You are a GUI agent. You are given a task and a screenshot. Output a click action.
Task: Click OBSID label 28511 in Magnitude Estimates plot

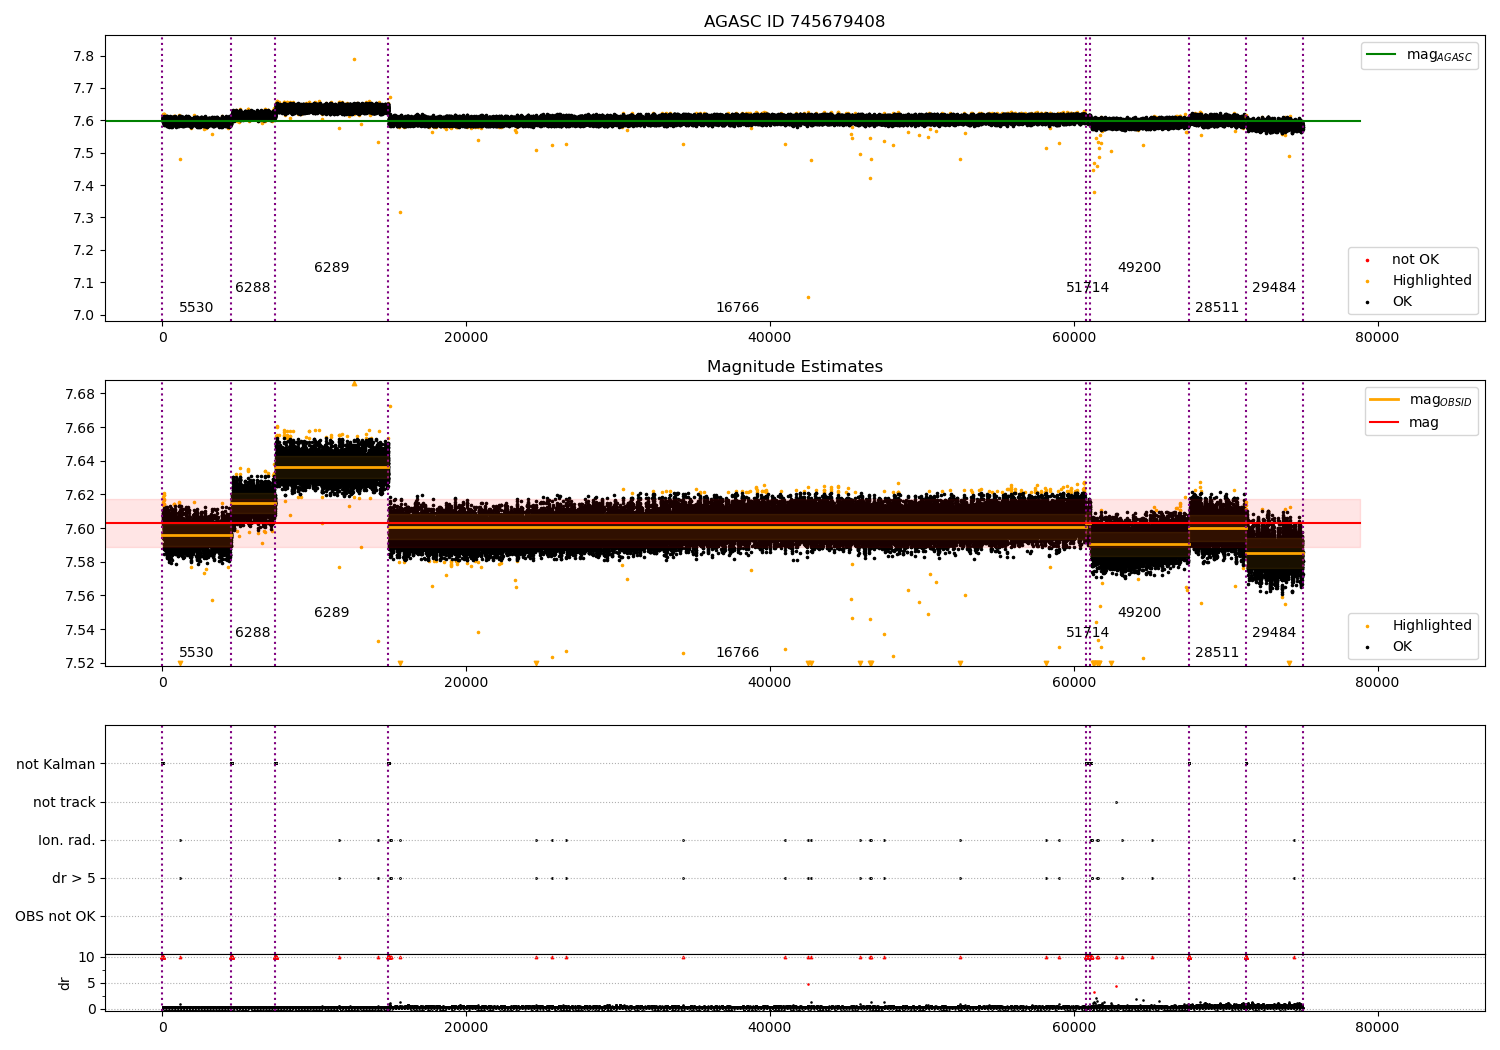pos(1217,653)
